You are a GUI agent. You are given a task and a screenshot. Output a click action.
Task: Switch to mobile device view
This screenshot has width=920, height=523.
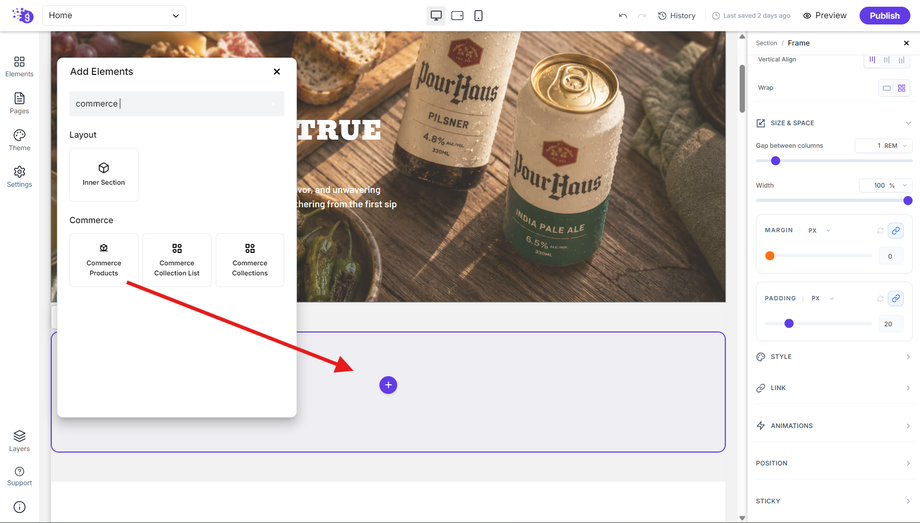pyautogui.click(x=478, y=15)
